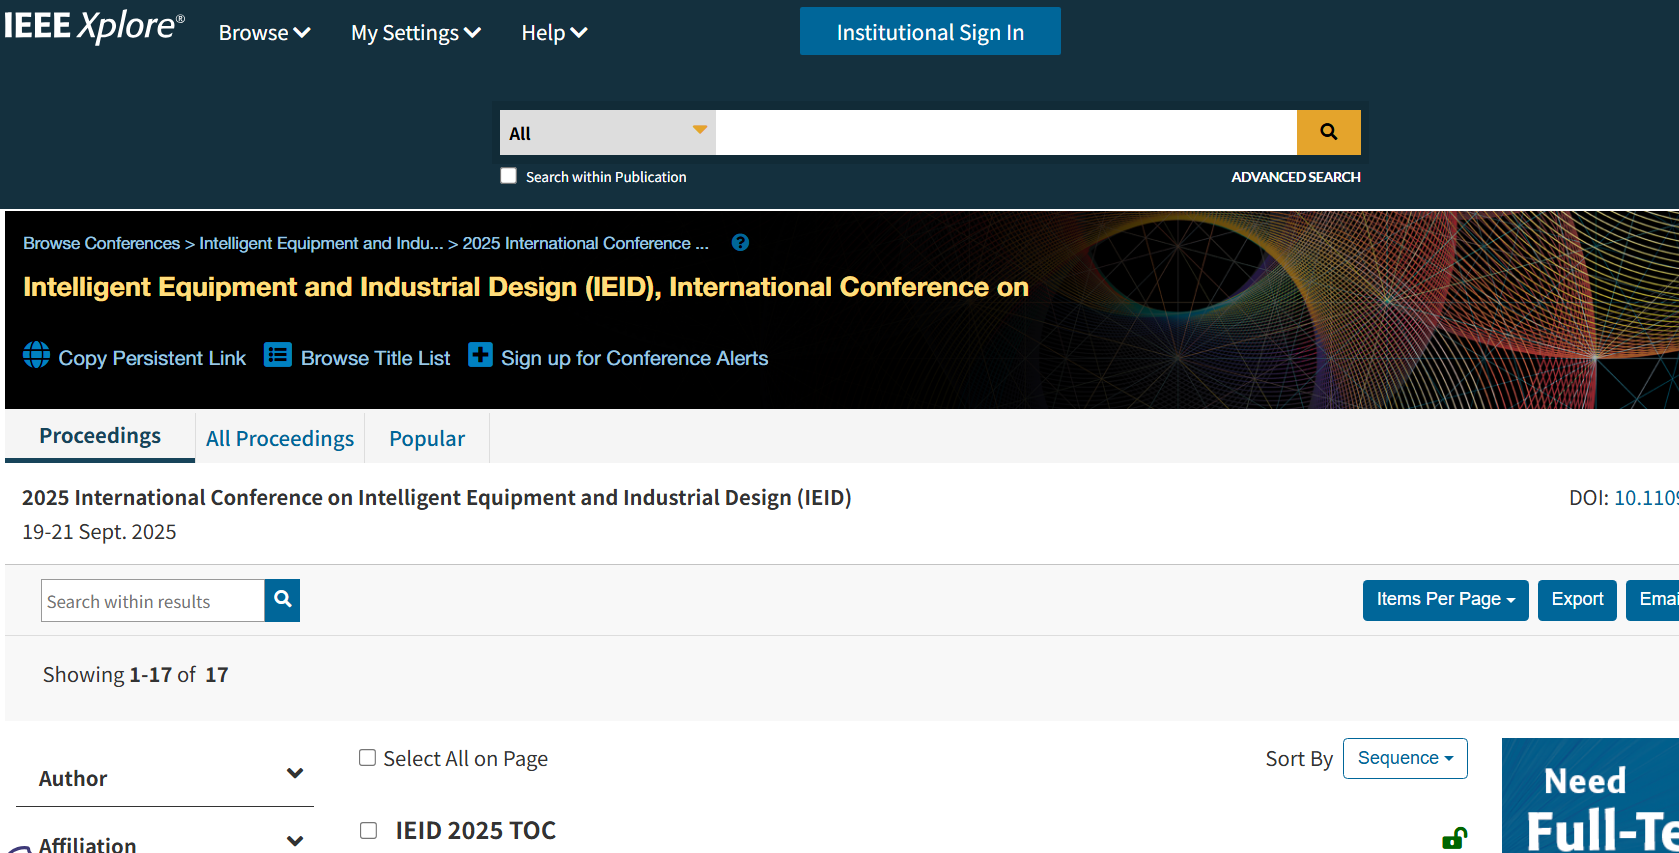This screenshot has height=853, width=1679.
Task: Switch to the Proceedings tab
Action: click(100, 436)
